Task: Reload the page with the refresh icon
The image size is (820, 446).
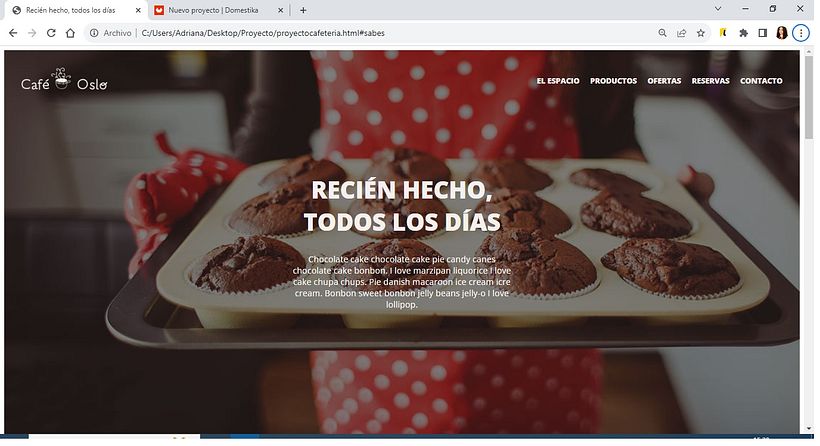Action: pyautogui.click(x=51, y=33)
